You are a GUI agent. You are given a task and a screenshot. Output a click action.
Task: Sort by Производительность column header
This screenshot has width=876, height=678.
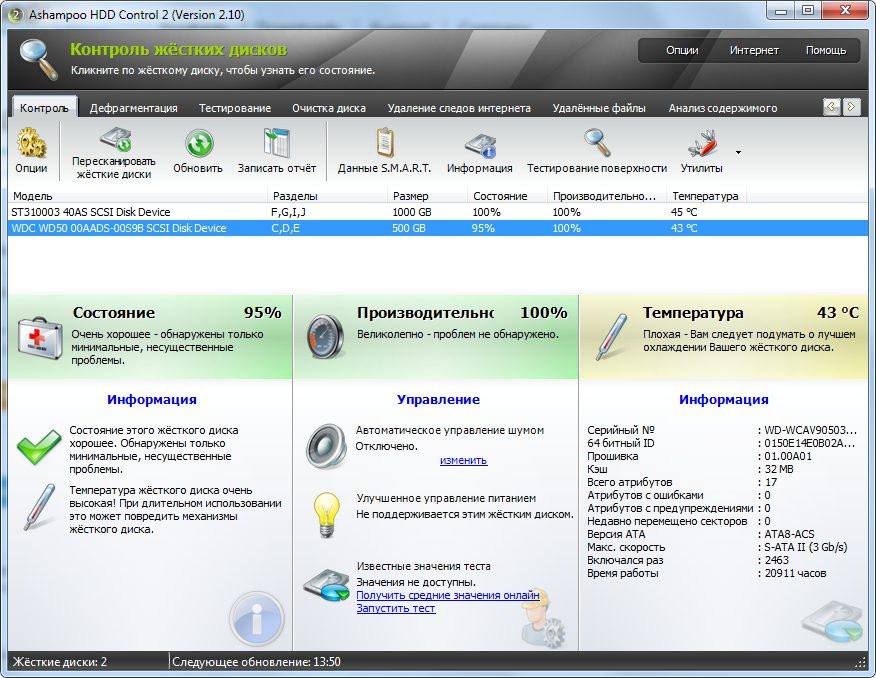(x=607, y=196)
